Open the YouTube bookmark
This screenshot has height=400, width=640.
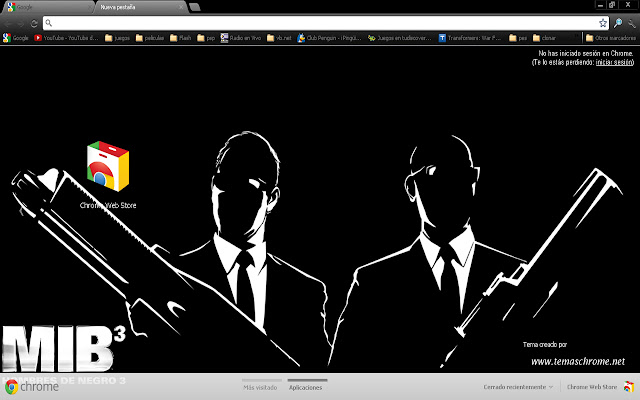click(67, 38)
